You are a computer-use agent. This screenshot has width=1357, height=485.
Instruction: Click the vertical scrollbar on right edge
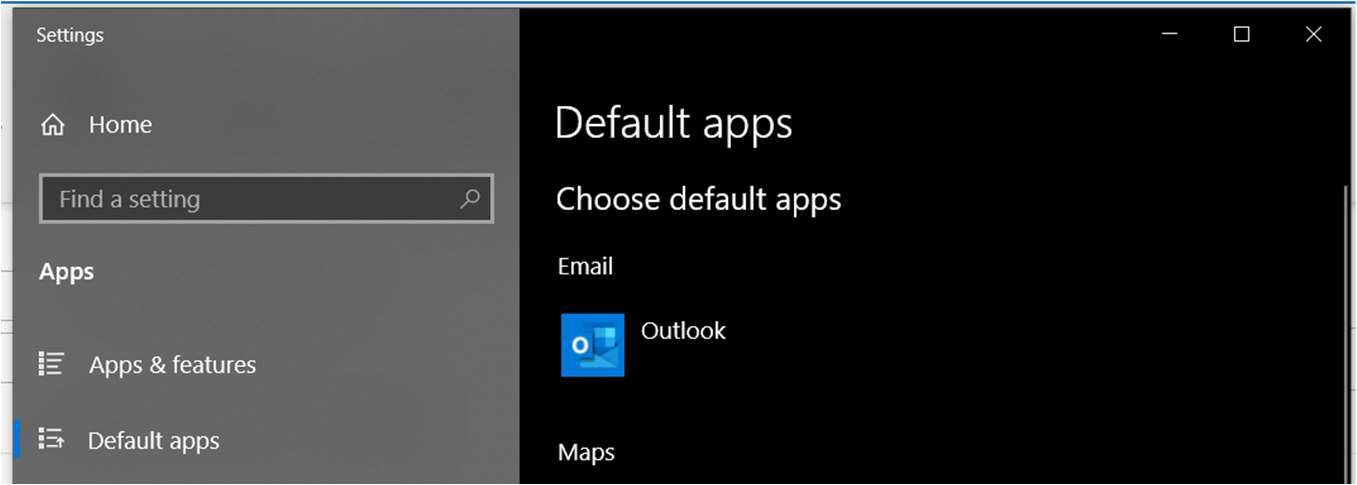coord(1345,330)
